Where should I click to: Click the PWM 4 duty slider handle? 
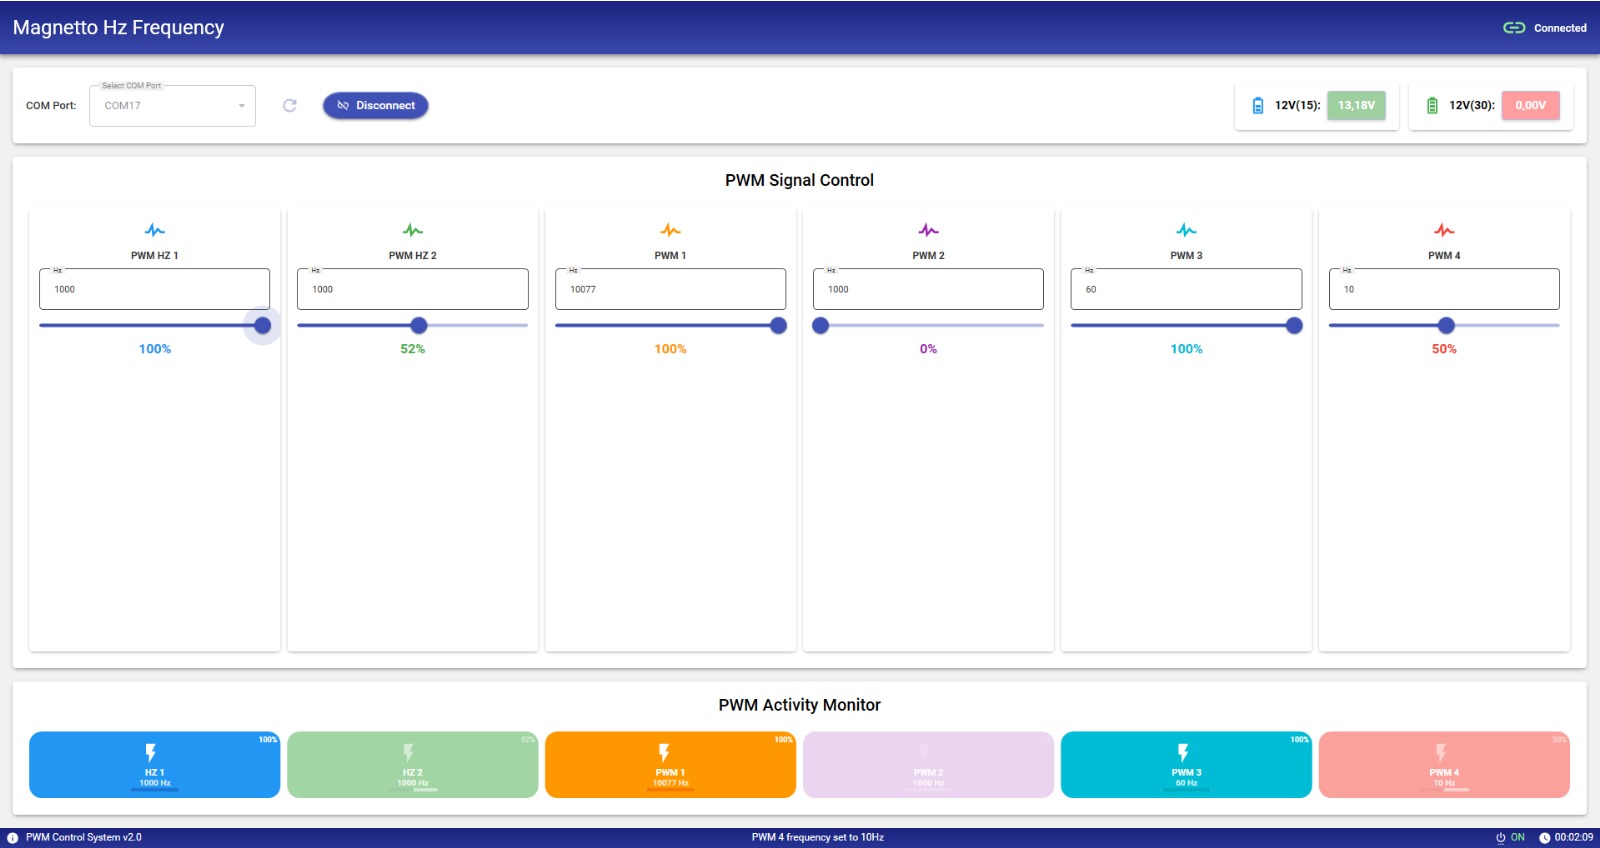pyautogui.click(x=1446, y=325)
